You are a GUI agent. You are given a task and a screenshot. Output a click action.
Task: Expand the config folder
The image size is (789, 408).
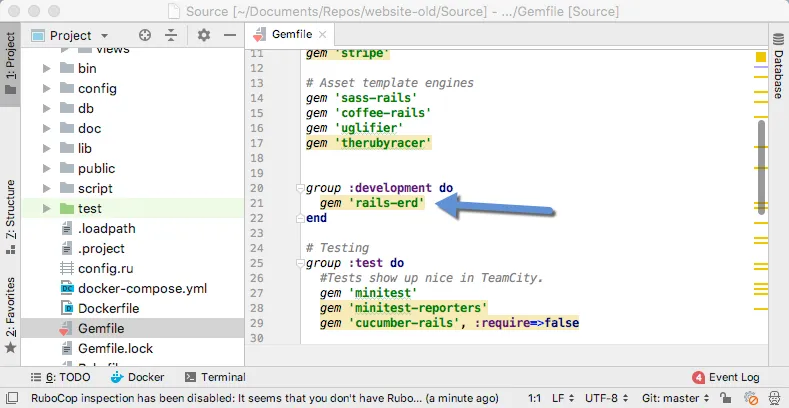point(47,89)
